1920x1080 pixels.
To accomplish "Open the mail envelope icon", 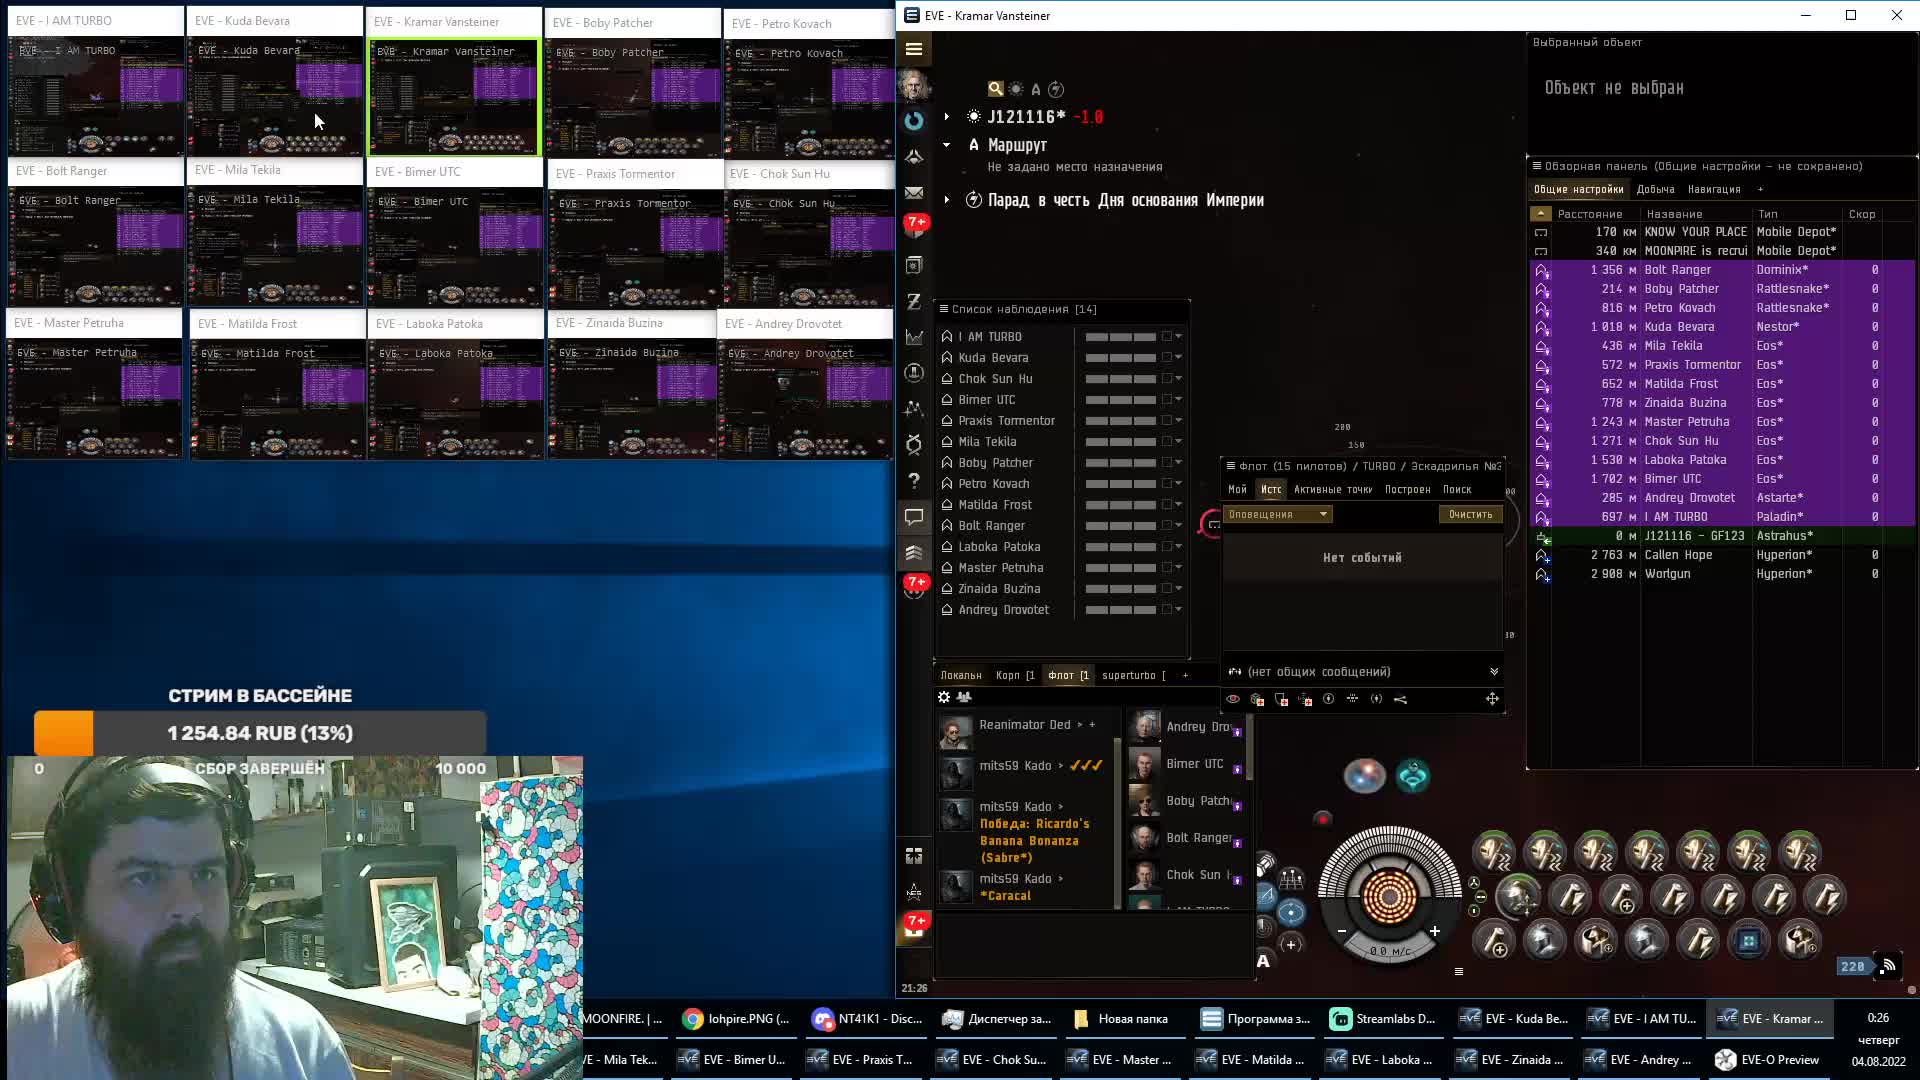I will pos(913,193).
